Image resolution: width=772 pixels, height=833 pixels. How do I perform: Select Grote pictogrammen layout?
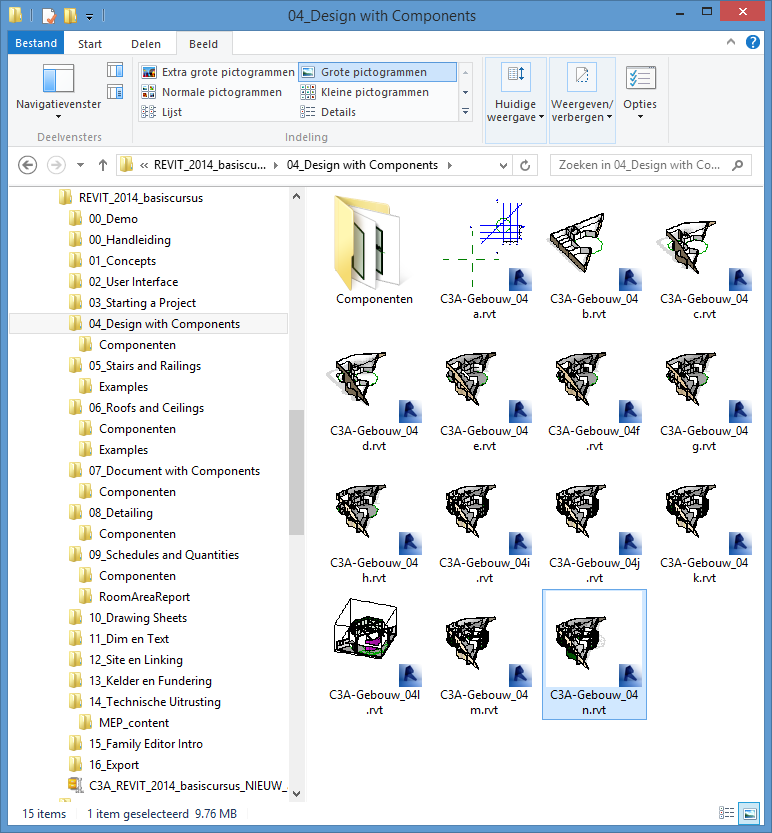pos(377,72)
